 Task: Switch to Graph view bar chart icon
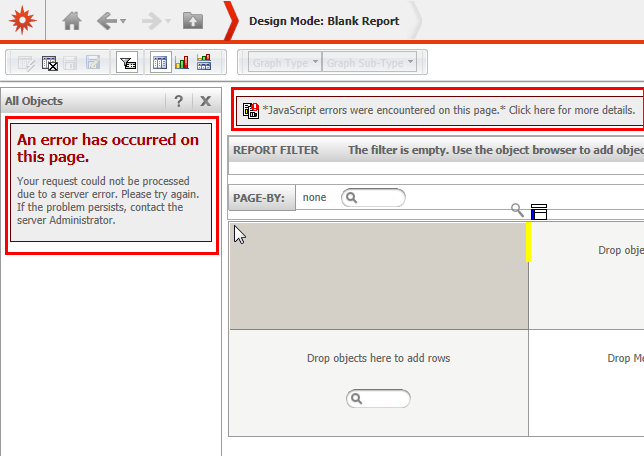coord(182,62)
